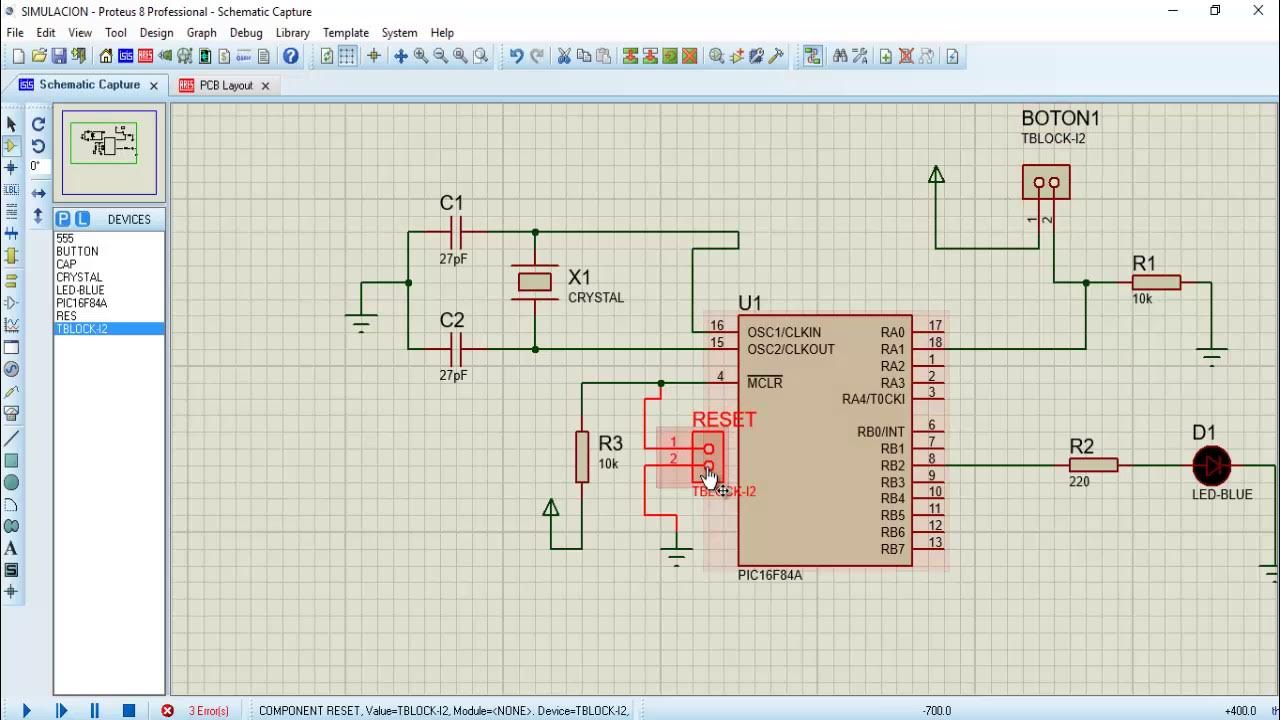Select the Component mode tool
Screen dimensions: 1280x720
11,146
